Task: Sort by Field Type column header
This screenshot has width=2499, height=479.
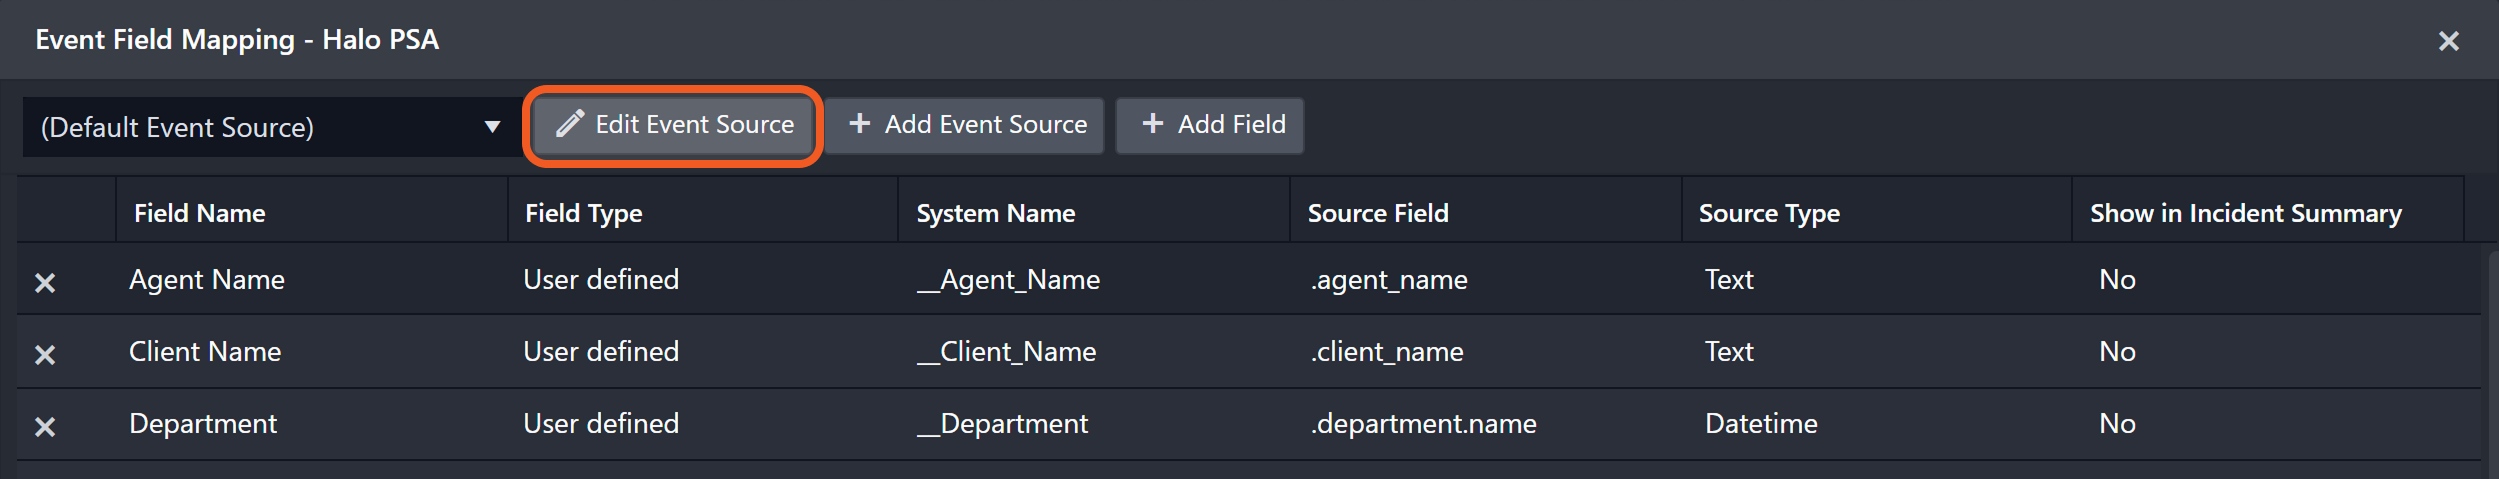Action: pos(584,213)
